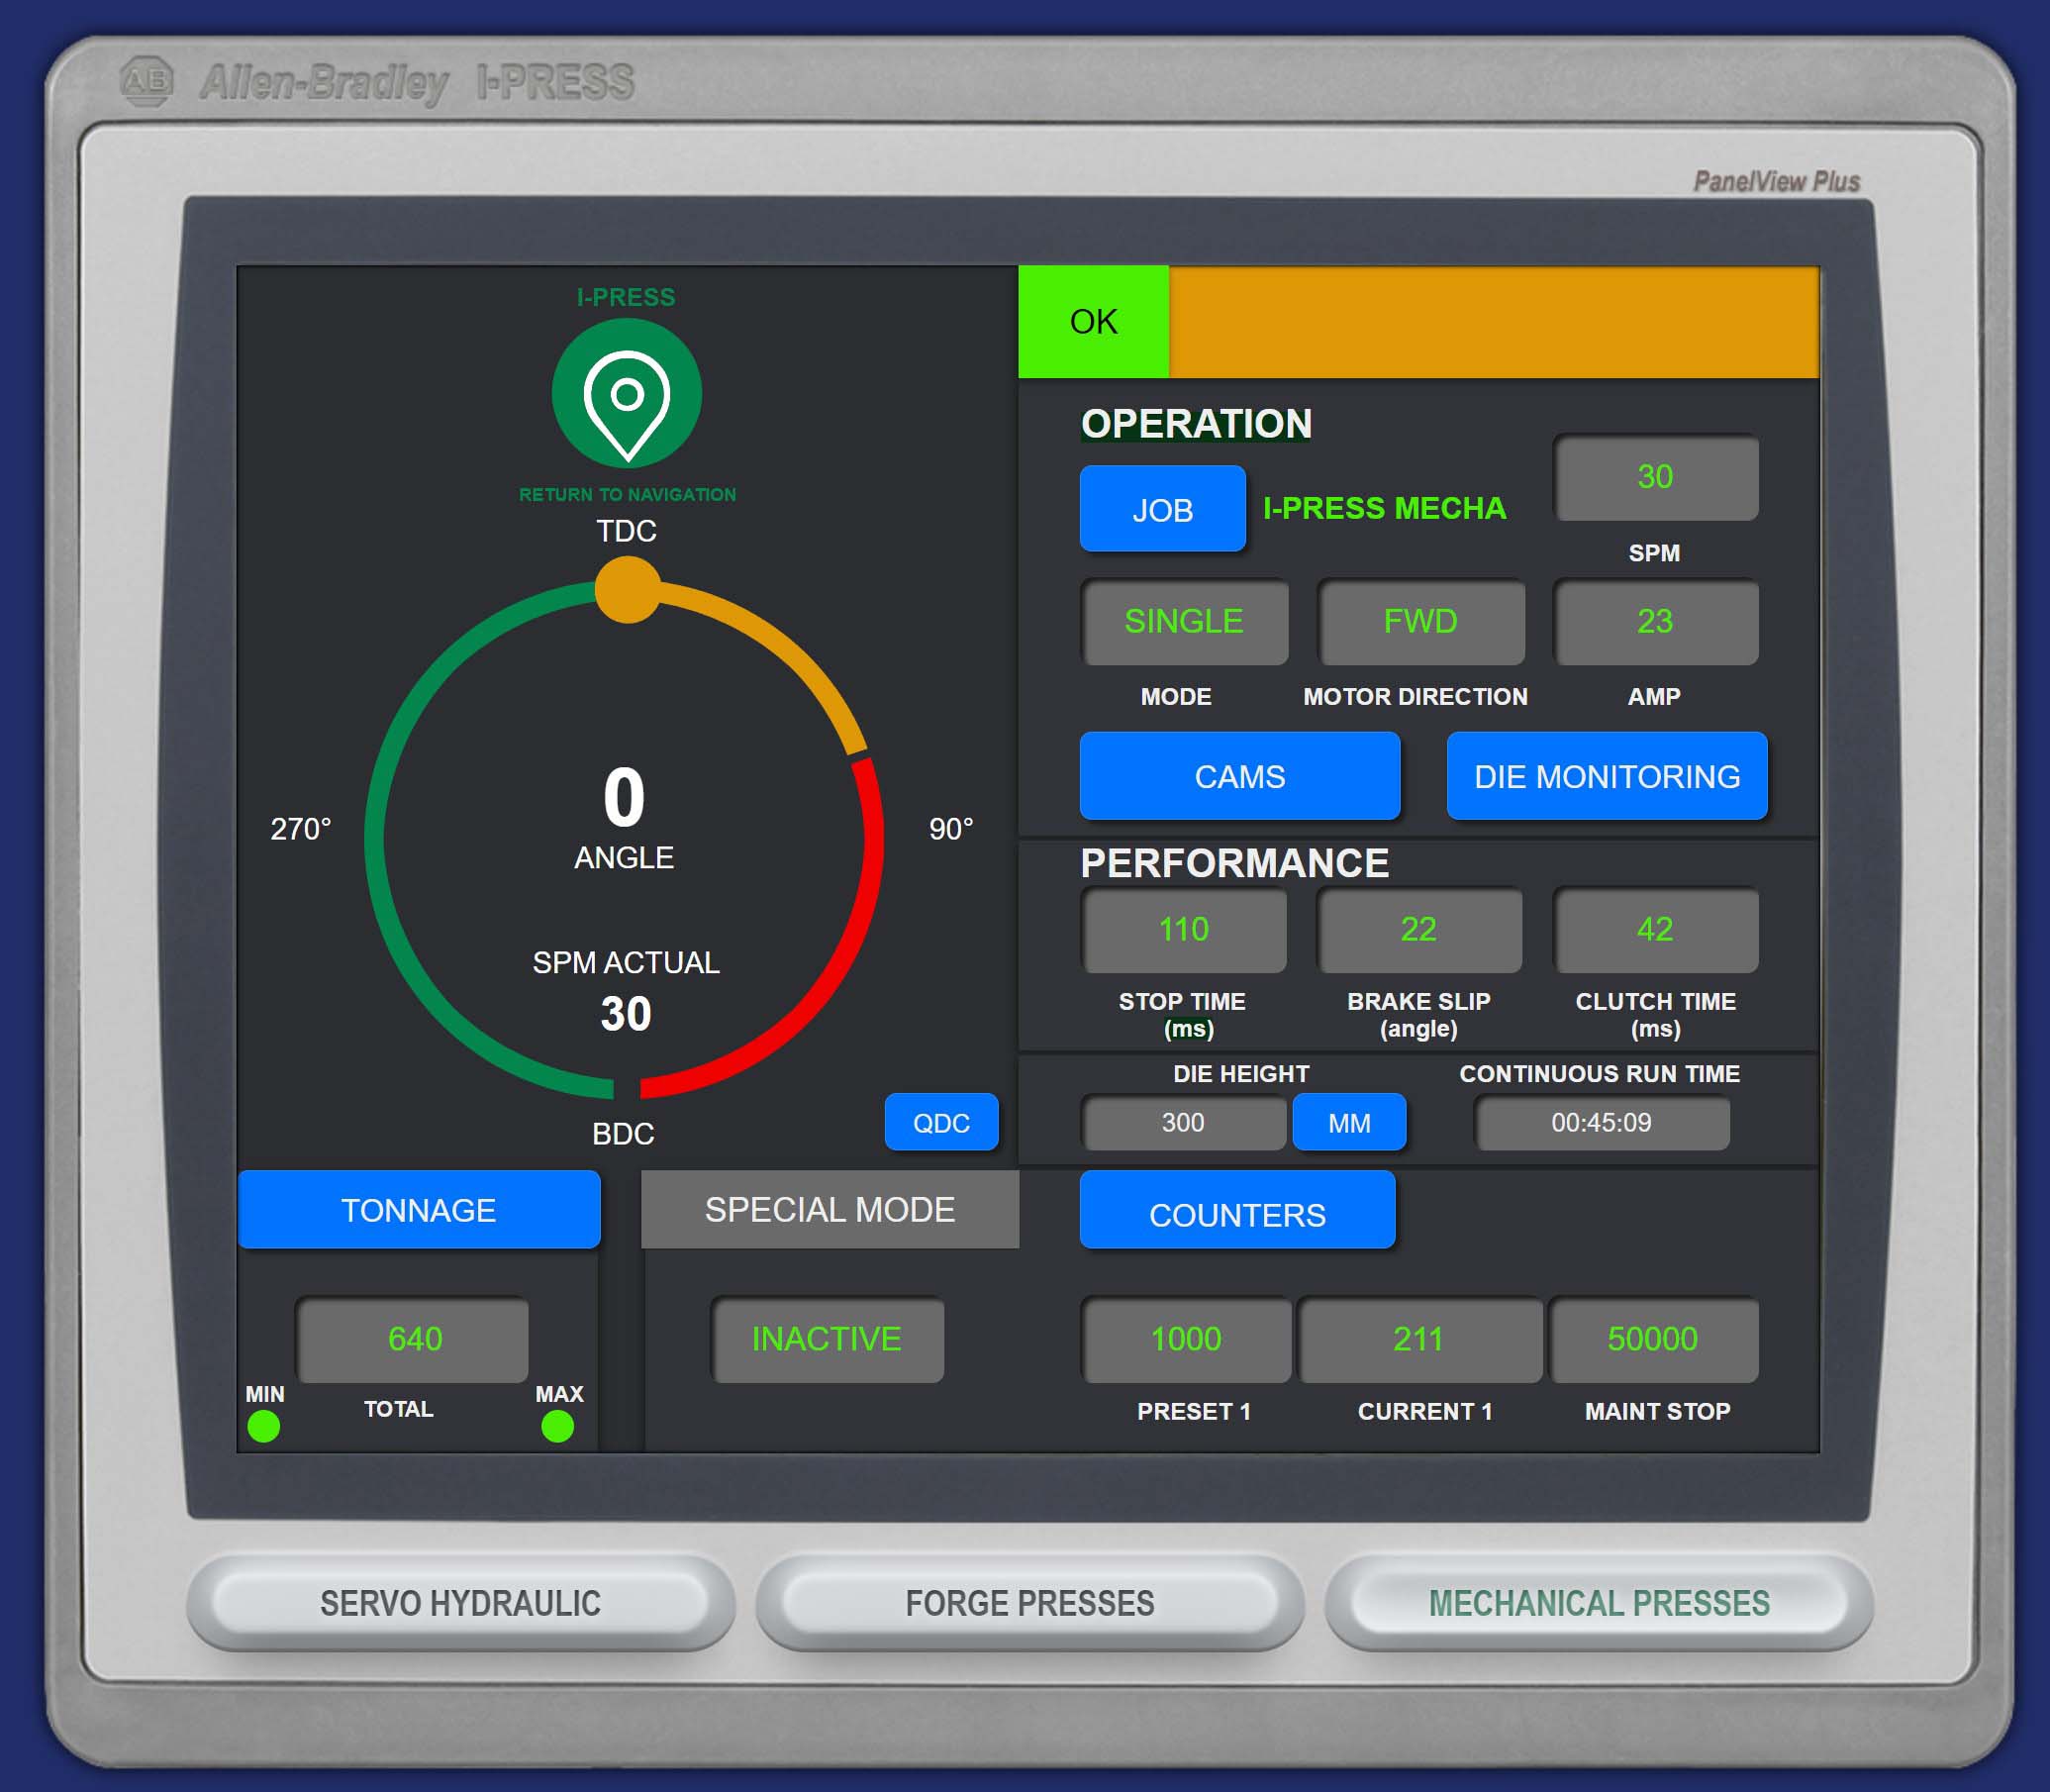Click the green I-PRESS title label
The image size is (2050, 1792).
pos(627,296)
